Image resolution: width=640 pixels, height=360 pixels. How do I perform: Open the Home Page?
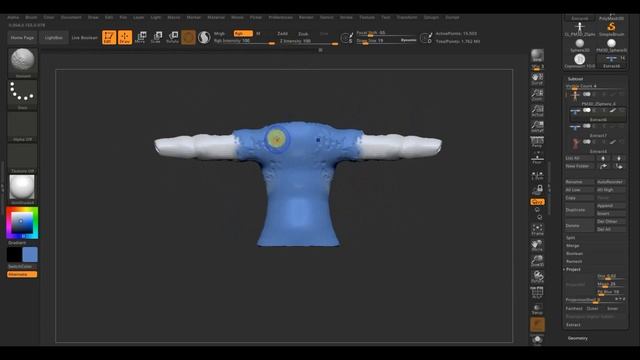tap(22, 38)
